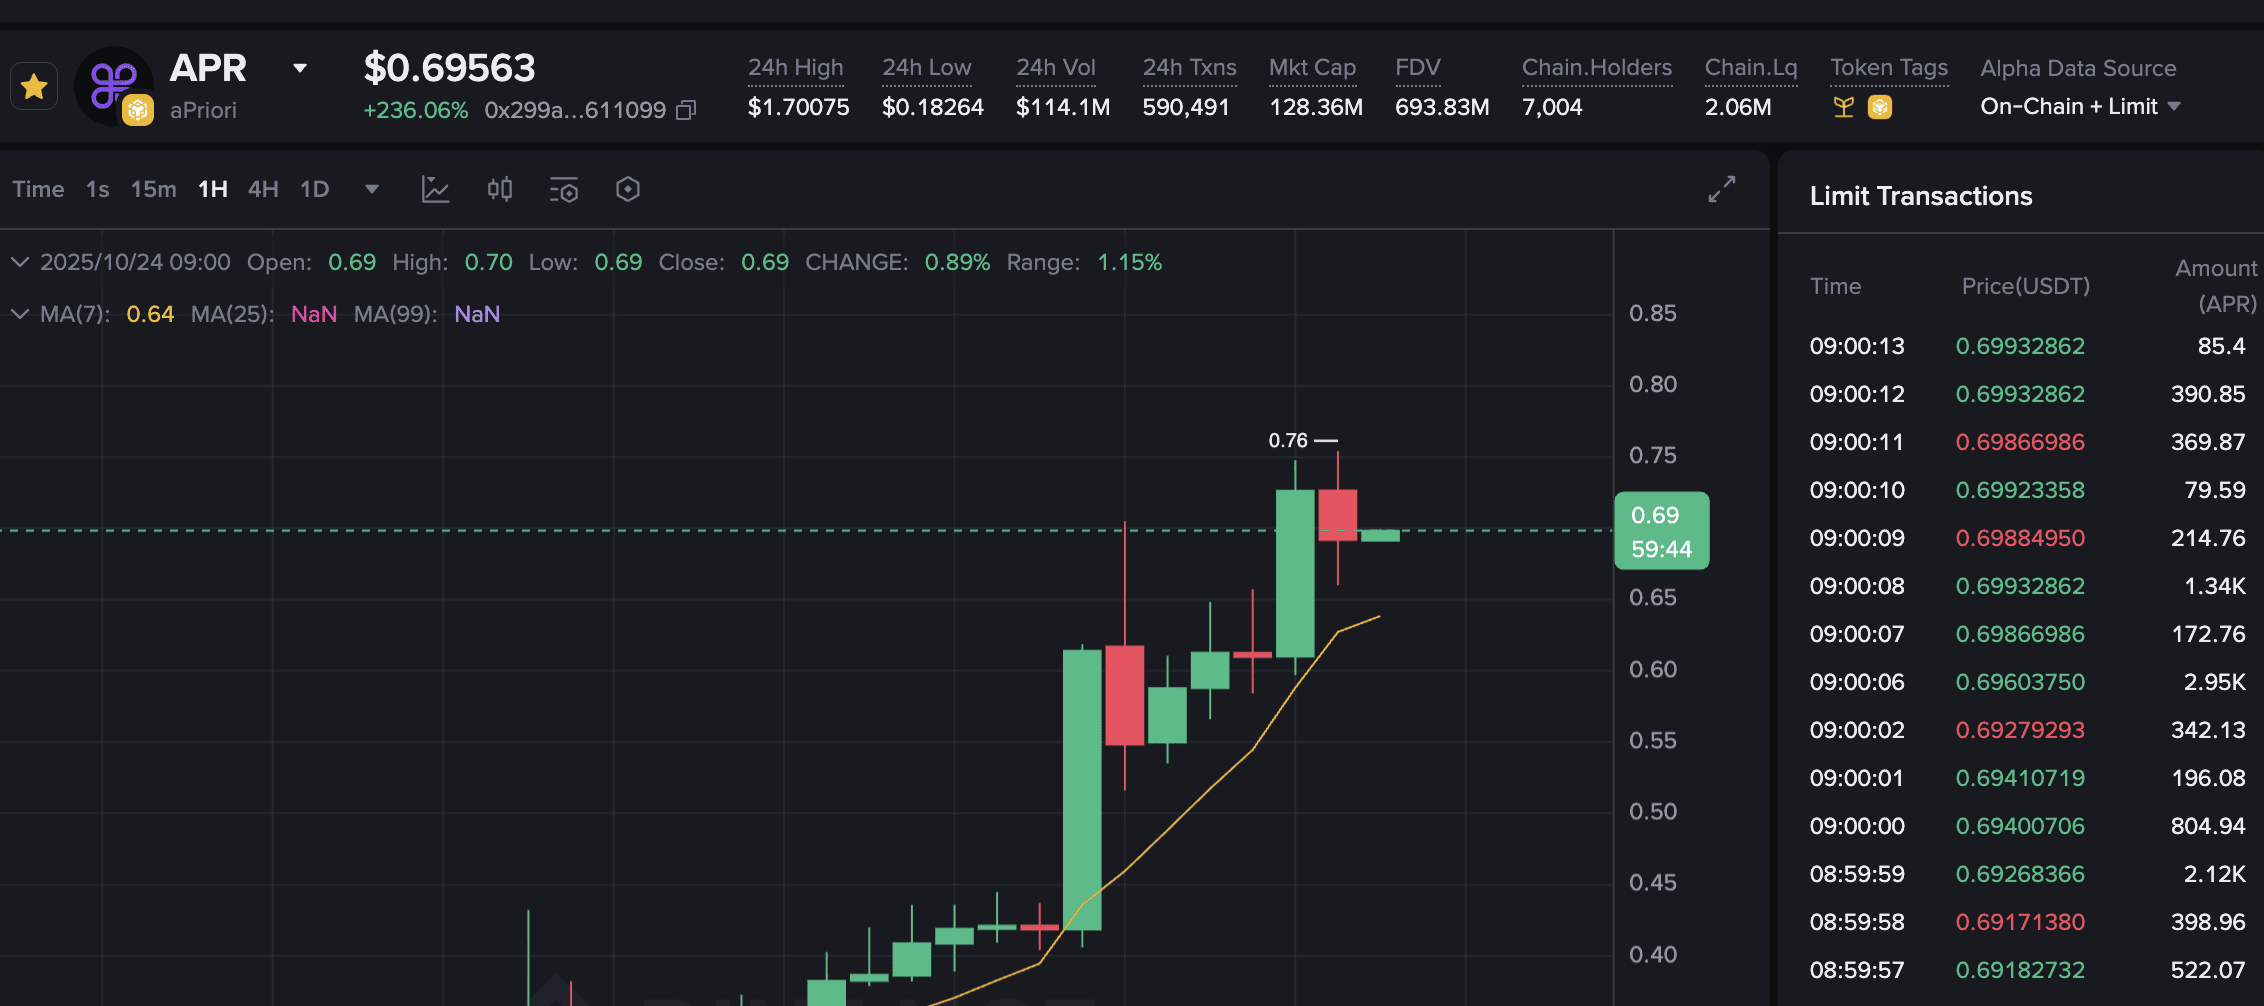Image resolution: width=2264 pixels, height=1006 pixels.
Task: Switch chart interval to 15m
Action: point(154,189)
